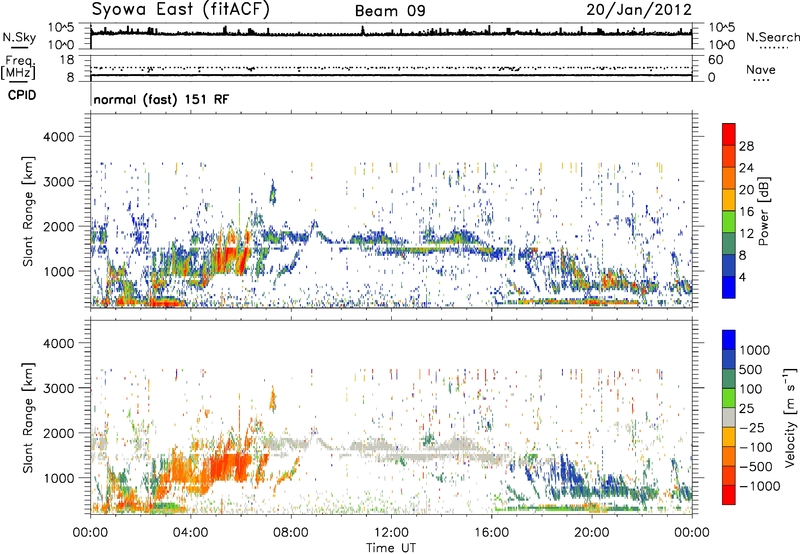Click the '2000' tick on the power panel

point(58,226)
